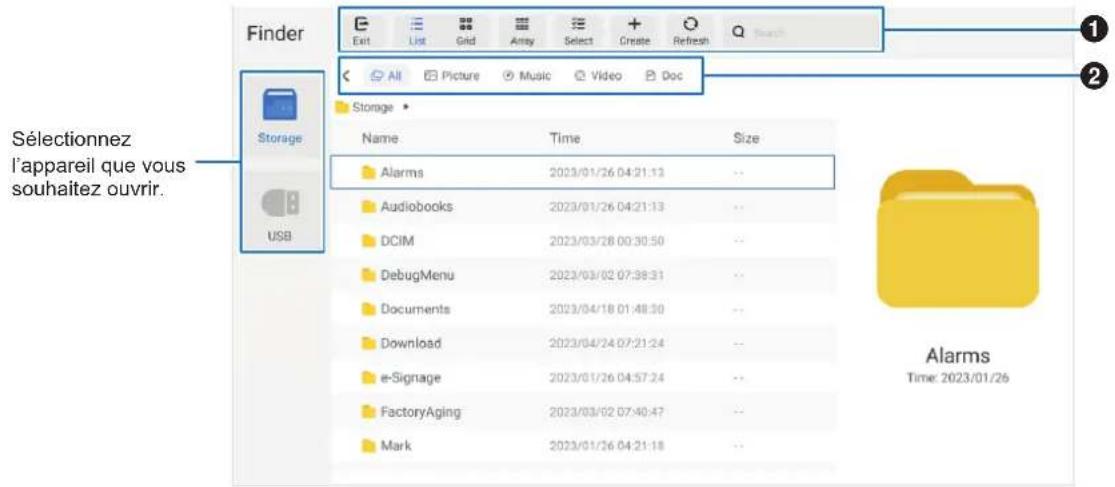Expand the Storage breadcrumb arrow
Viewport: 1115px width, 487px height.
coord(405,107)
